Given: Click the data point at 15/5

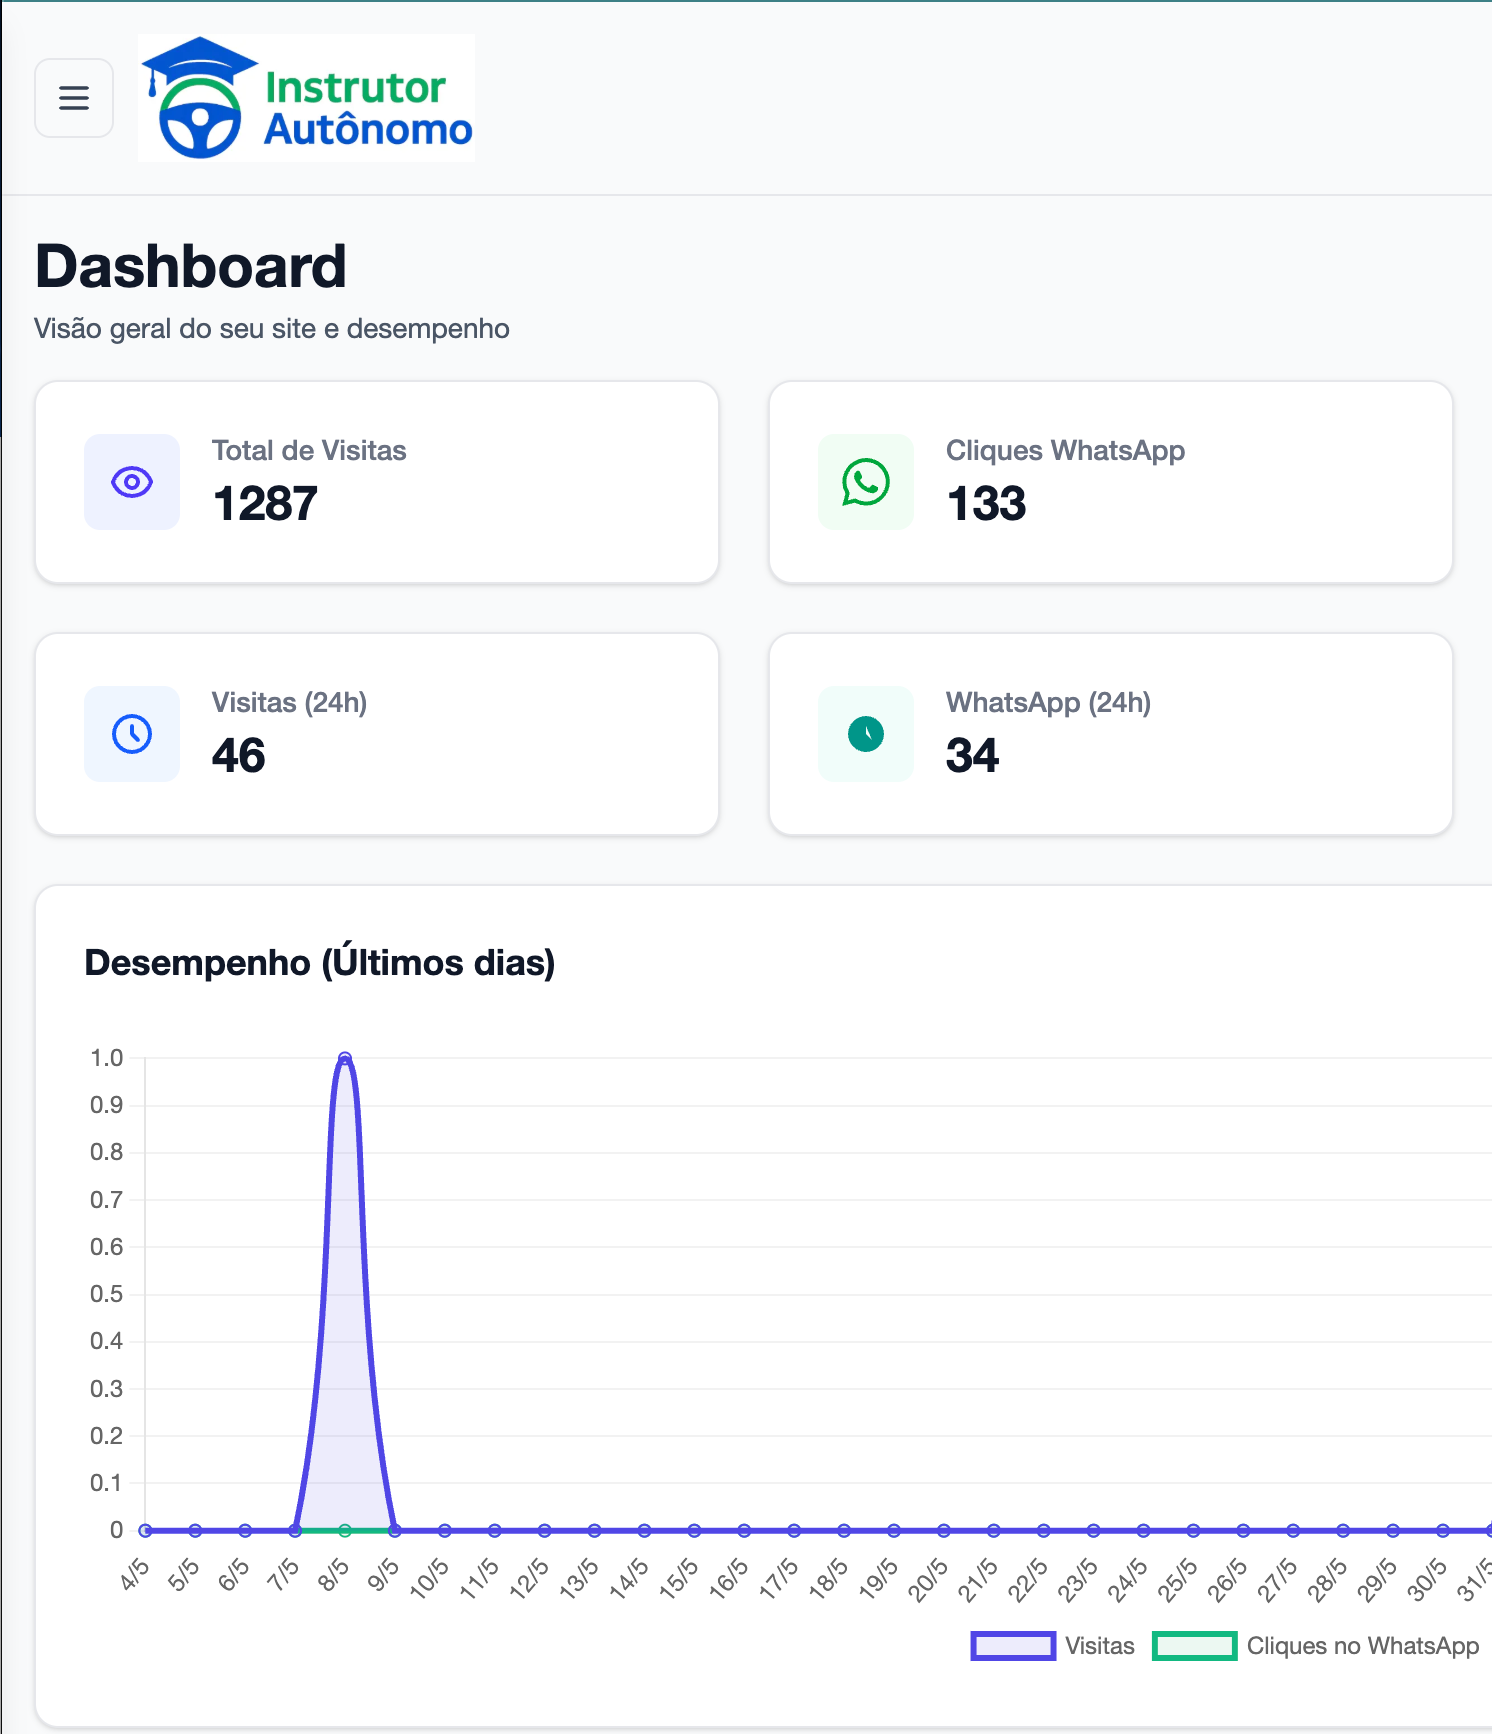Looking at the screenshot, I should tap(694, 1530).
